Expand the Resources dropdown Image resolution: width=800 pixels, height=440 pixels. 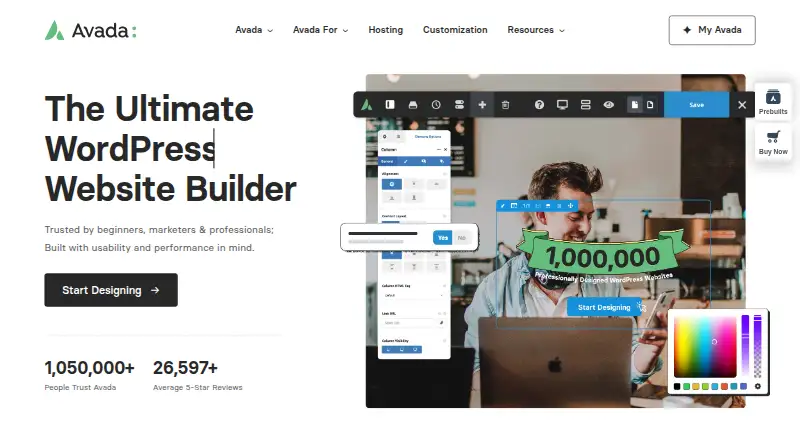pos(536,30)
